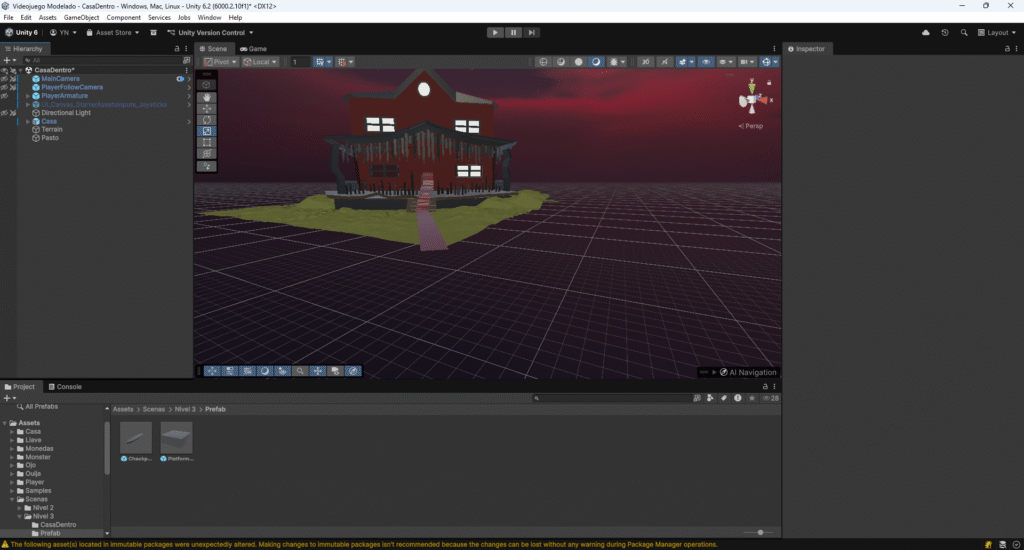Open the Pivot handle position dropdown
The height and width of the screenshot is (550, 1024).
point(220,62)
